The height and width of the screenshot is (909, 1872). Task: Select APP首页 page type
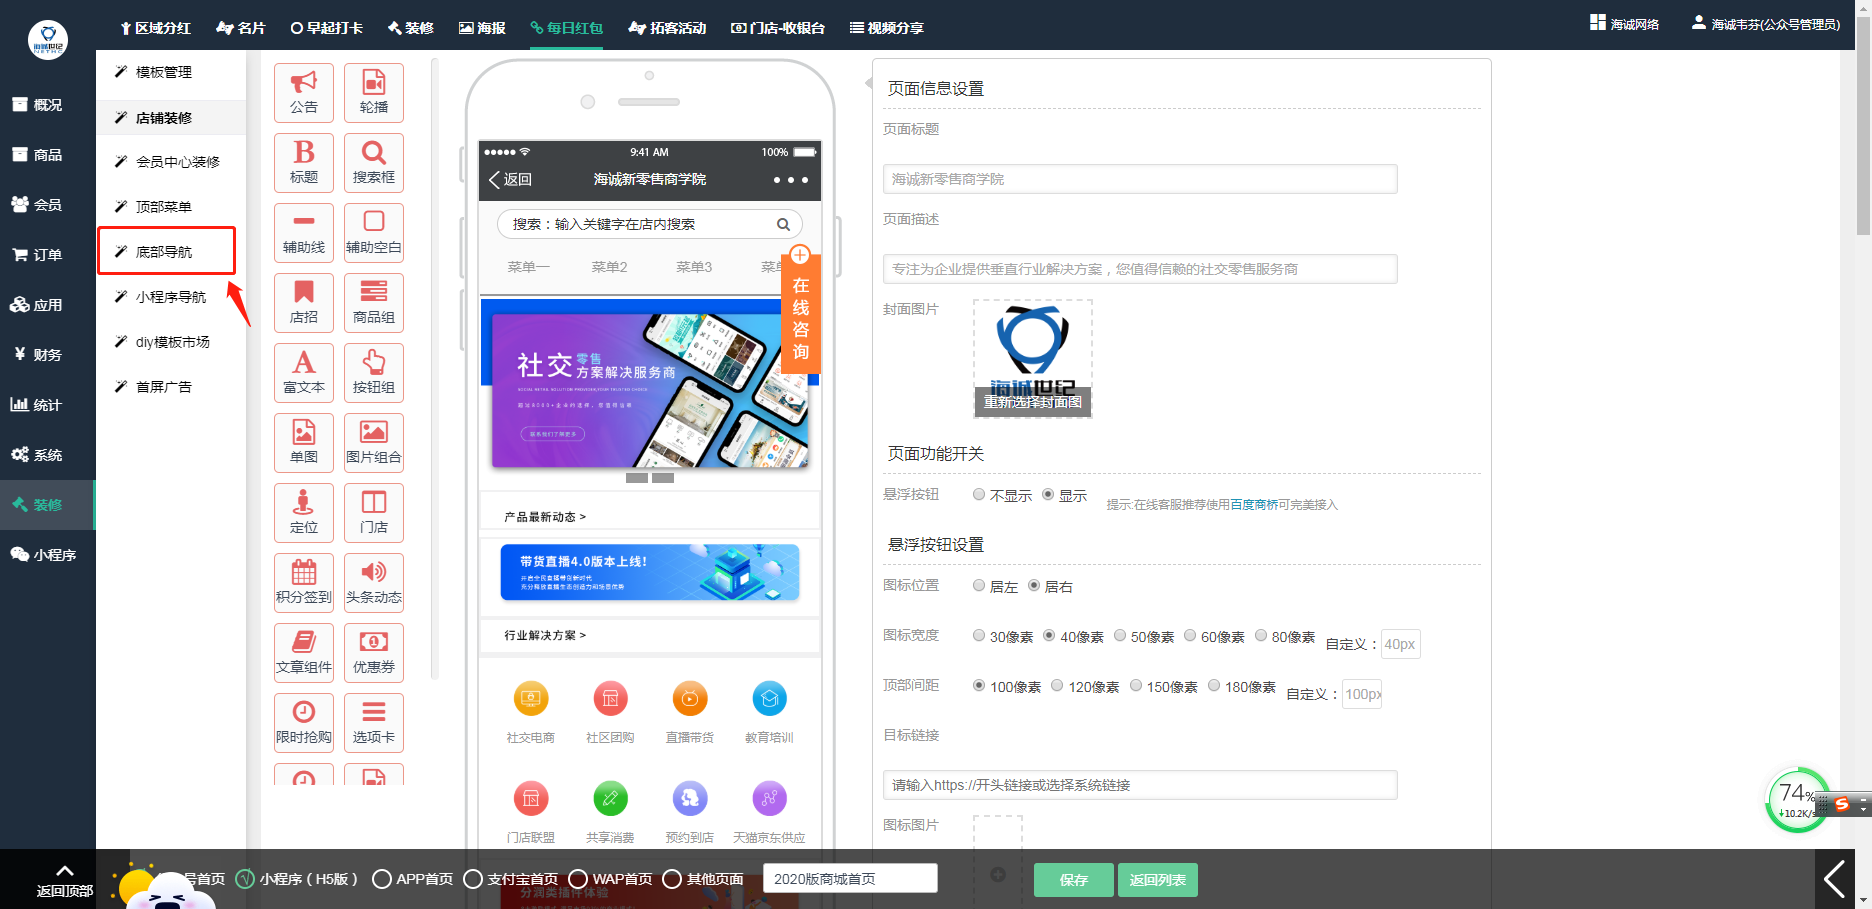381,879
